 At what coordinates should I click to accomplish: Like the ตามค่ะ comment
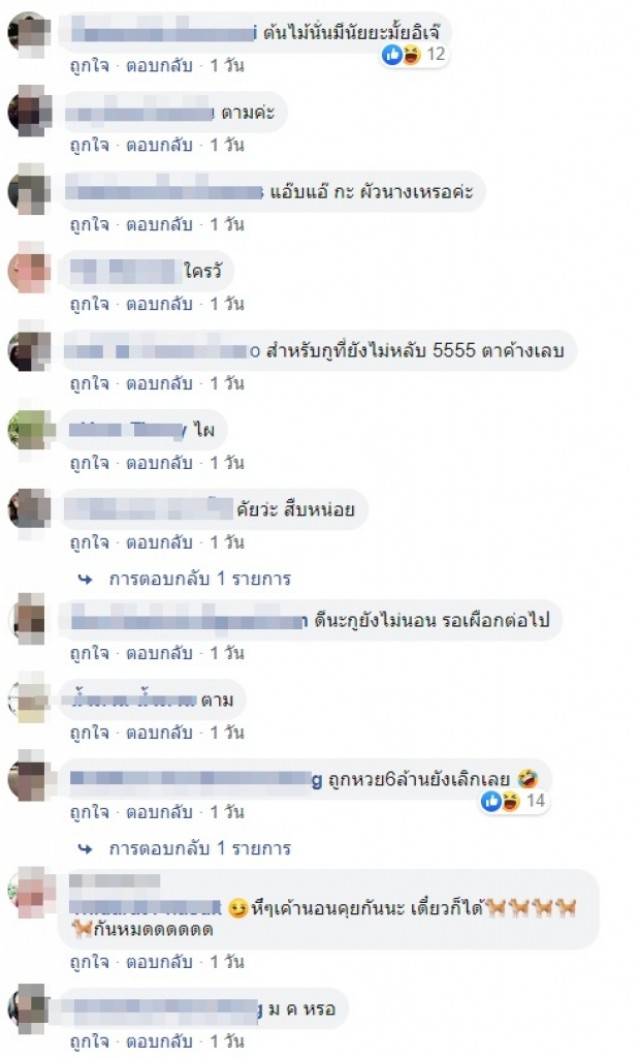[90, 145]
